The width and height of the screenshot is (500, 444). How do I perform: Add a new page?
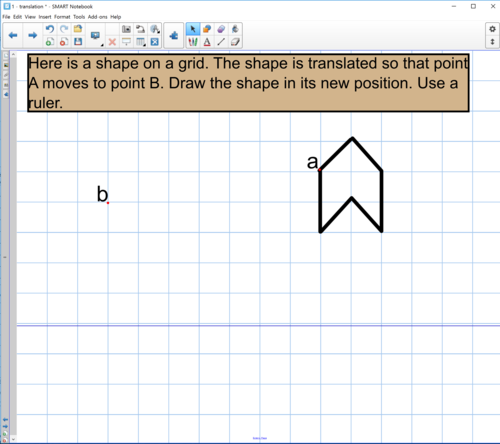pos(50,42)
